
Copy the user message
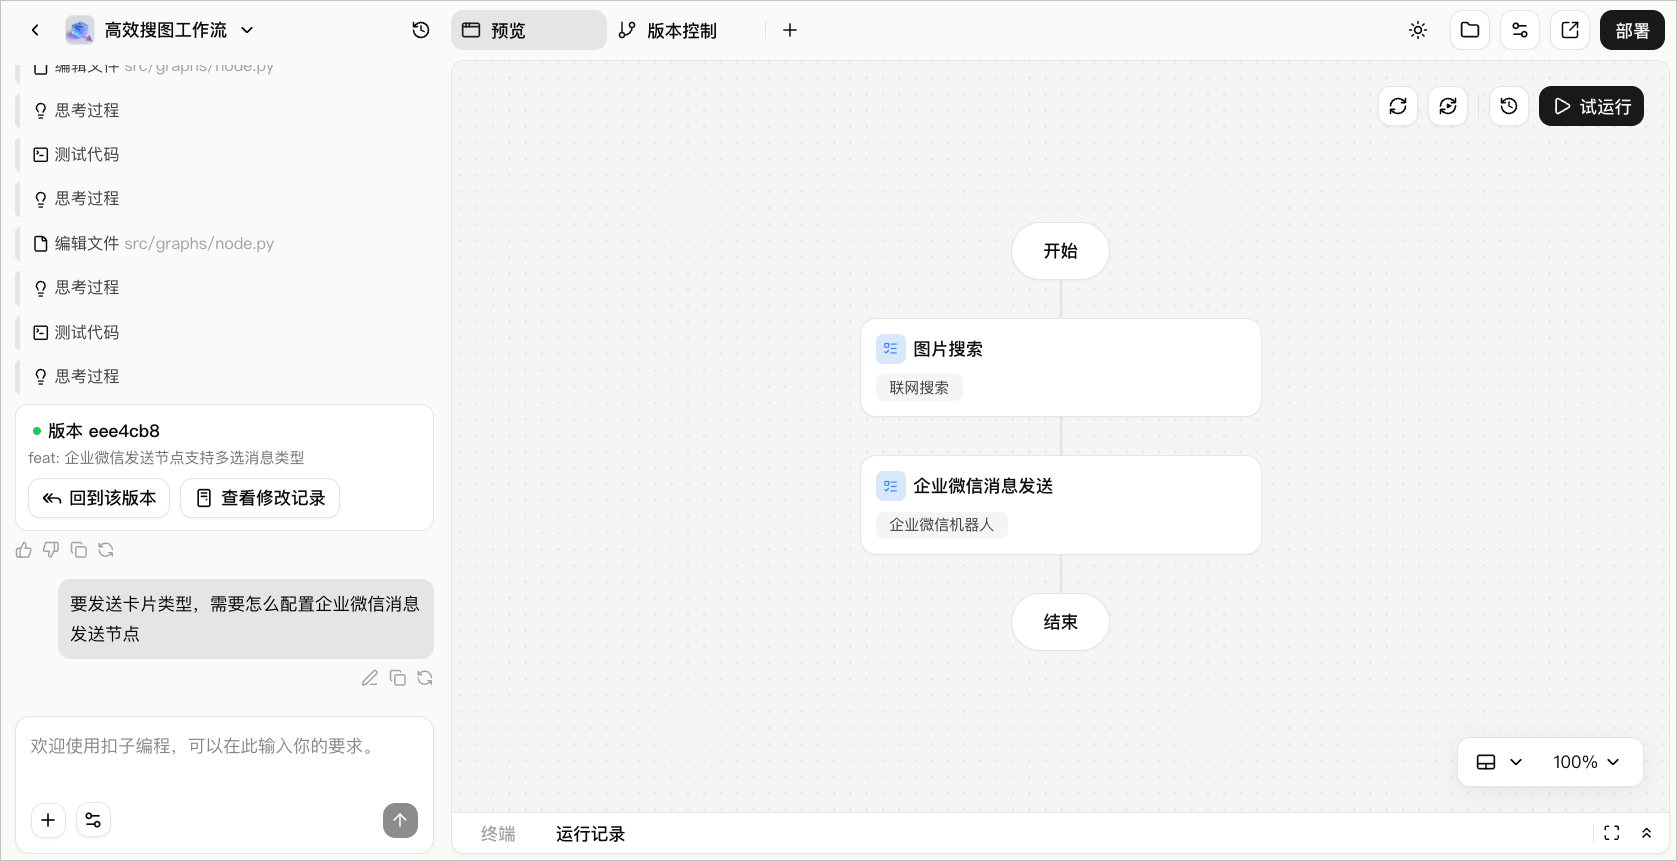(398, 678)
